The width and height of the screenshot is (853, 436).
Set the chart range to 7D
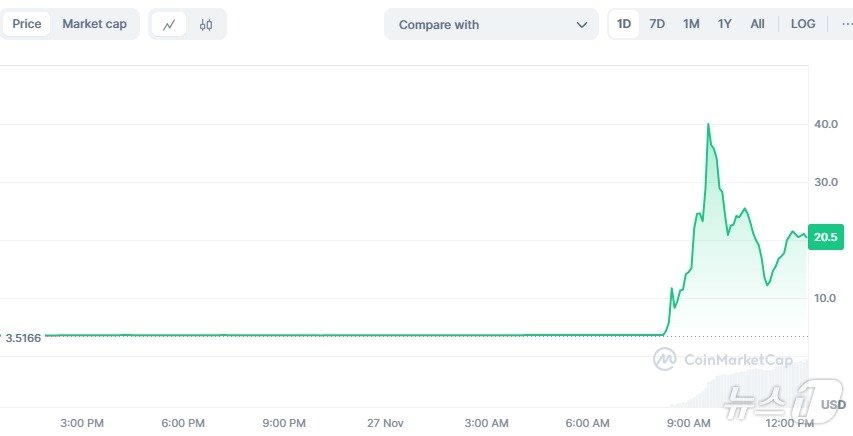pos(657,24)
